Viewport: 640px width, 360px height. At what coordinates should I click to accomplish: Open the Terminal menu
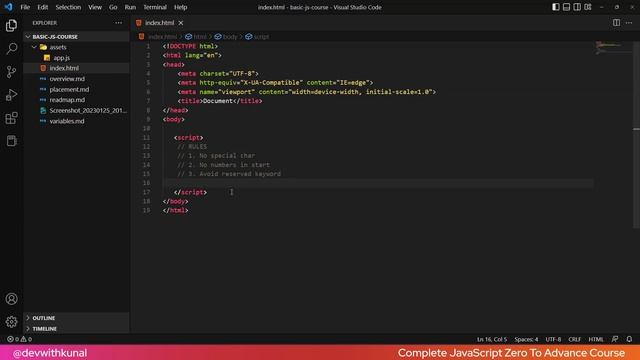pos(155,7)
